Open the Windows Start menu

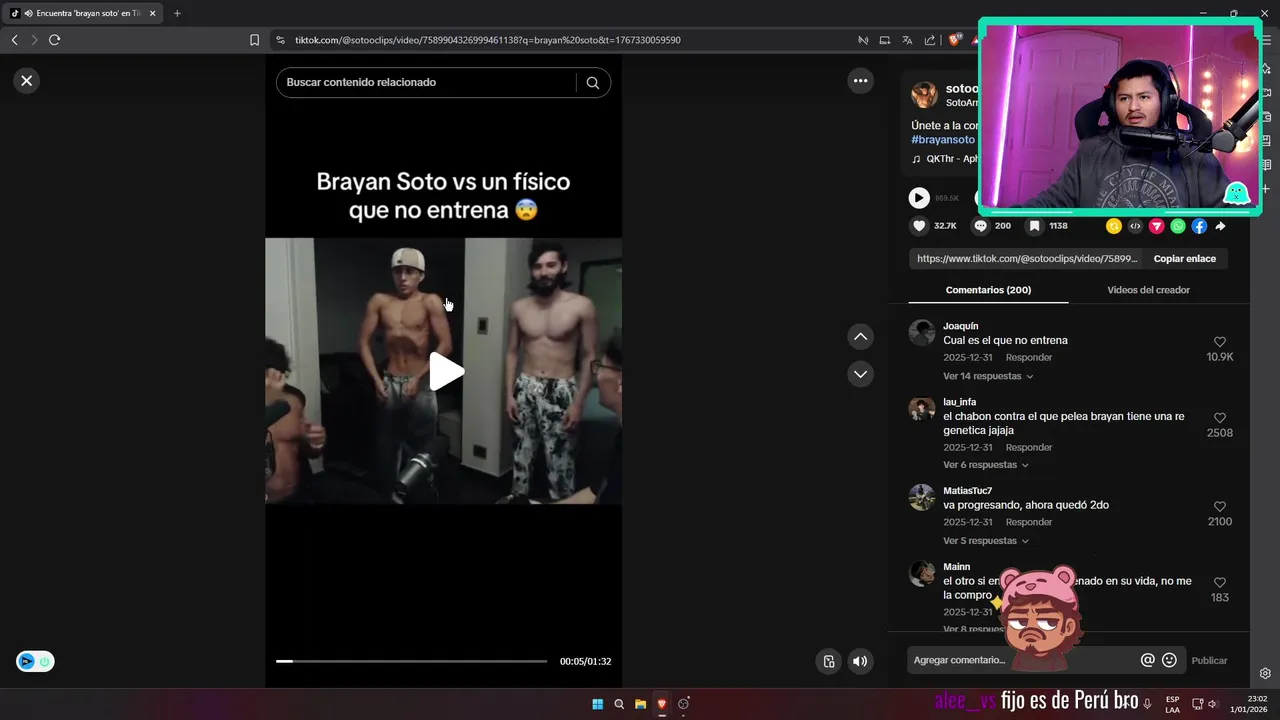597,704
